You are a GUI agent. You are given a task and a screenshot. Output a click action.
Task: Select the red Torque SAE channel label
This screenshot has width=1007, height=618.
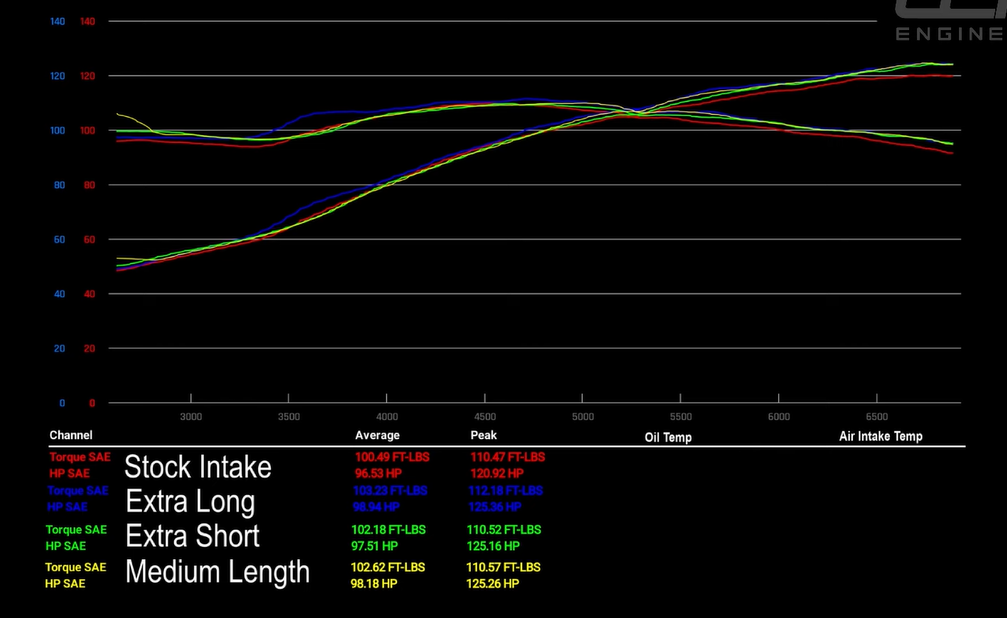pyautogui.click(x=80, y=457)
